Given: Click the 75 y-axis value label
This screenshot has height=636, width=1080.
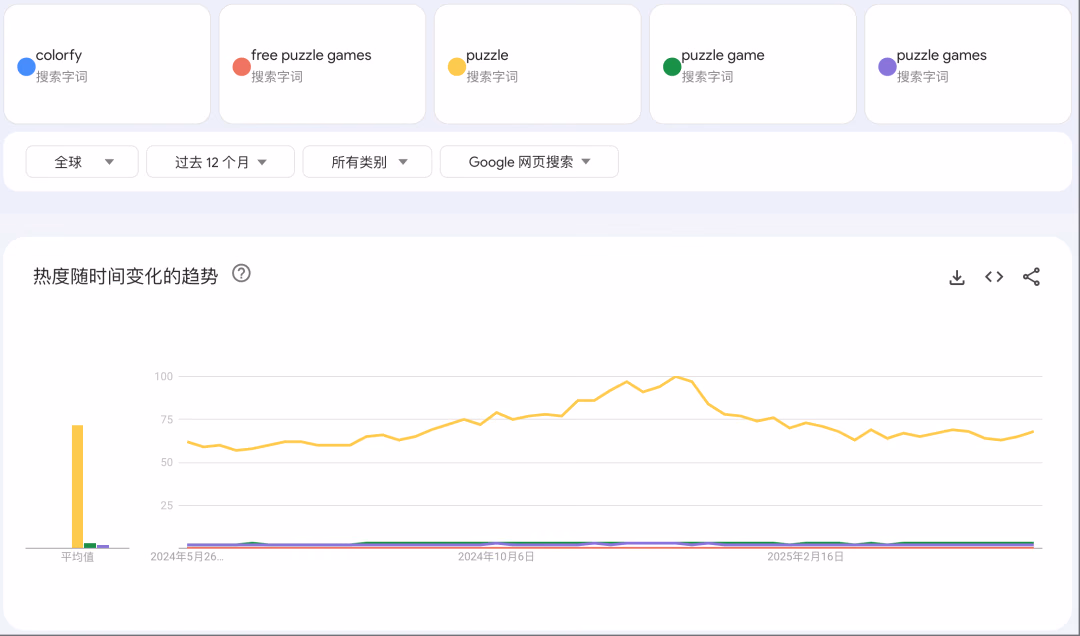Looking at the screenshot, I should tap(166, 420).
